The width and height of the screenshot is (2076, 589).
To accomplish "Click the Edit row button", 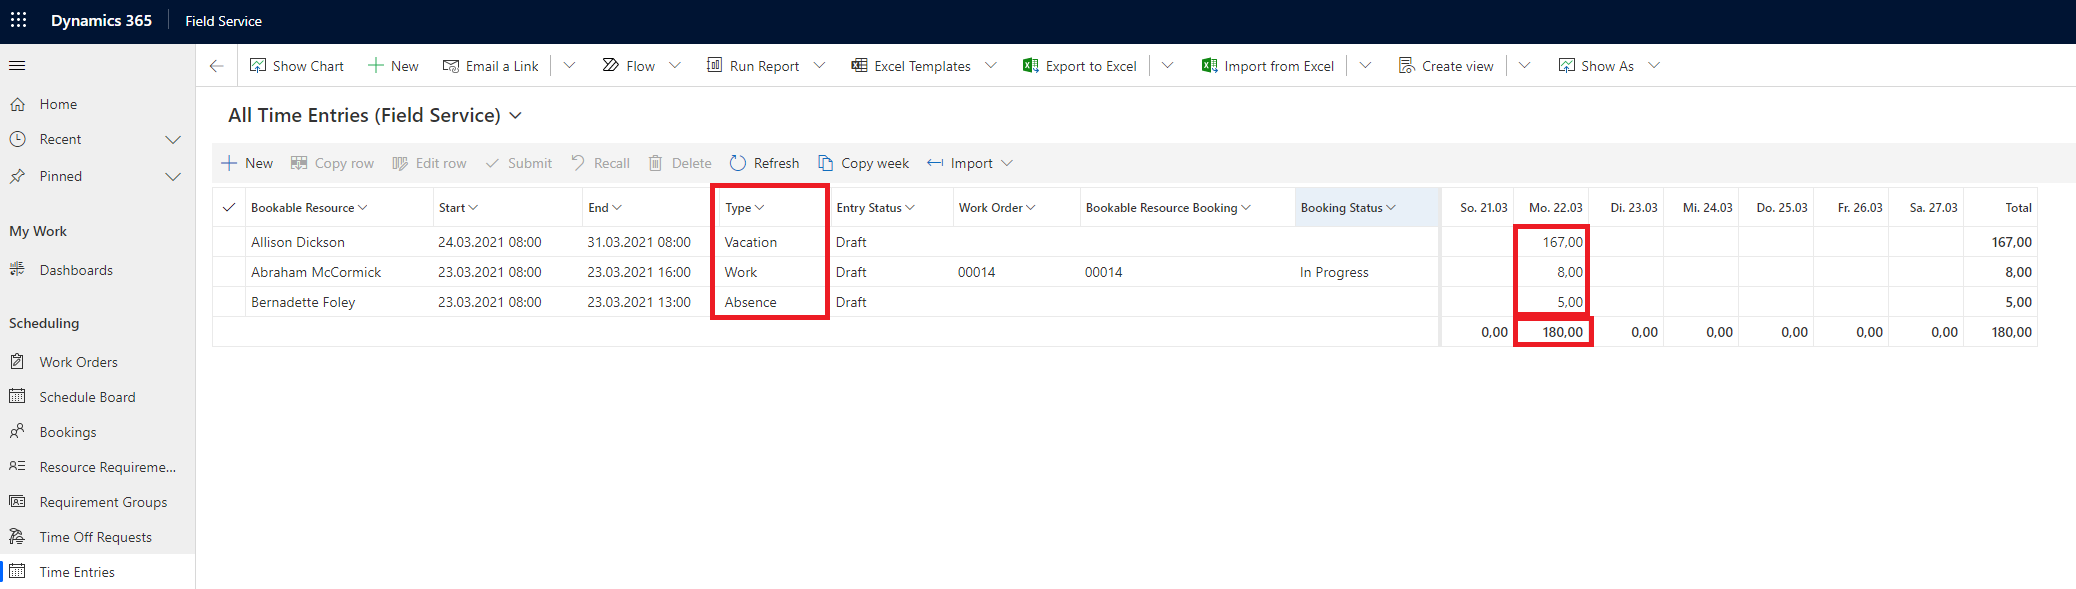I will pos(429,163).
